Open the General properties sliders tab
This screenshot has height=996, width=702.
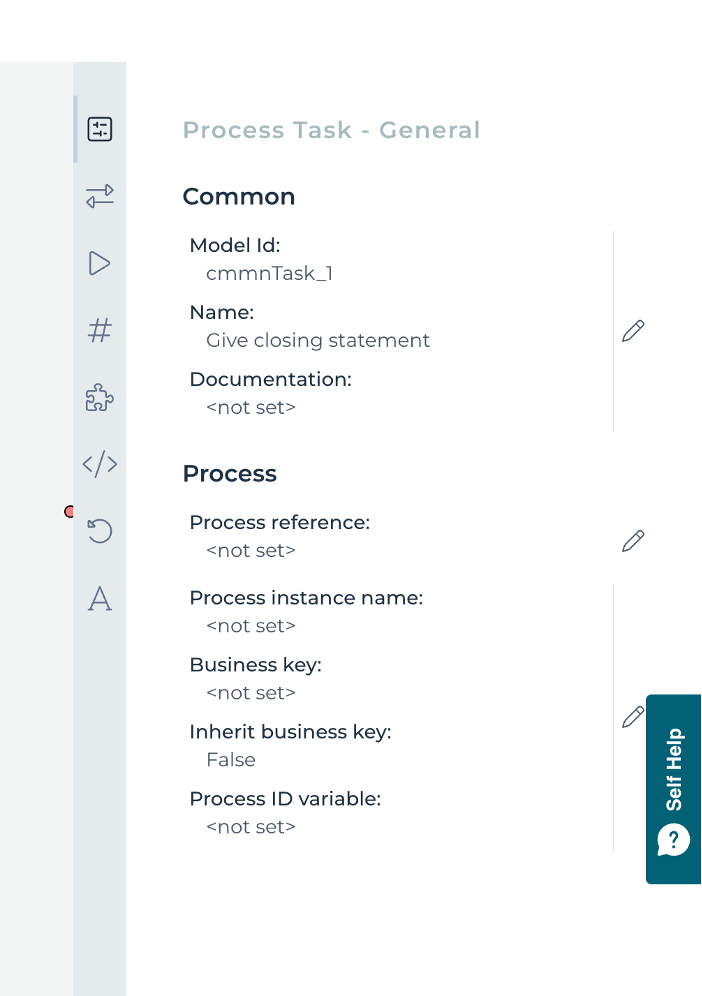coord(100,129)
